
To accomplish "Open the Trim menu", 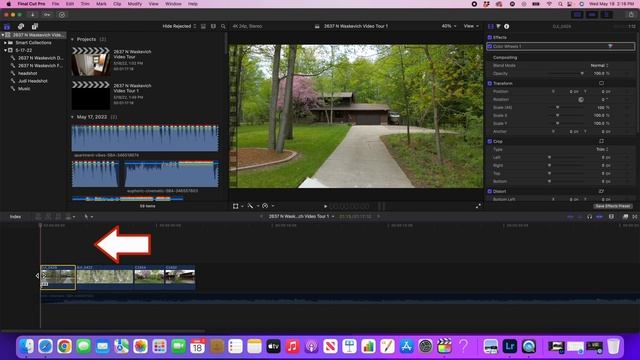I will (85, 4).
